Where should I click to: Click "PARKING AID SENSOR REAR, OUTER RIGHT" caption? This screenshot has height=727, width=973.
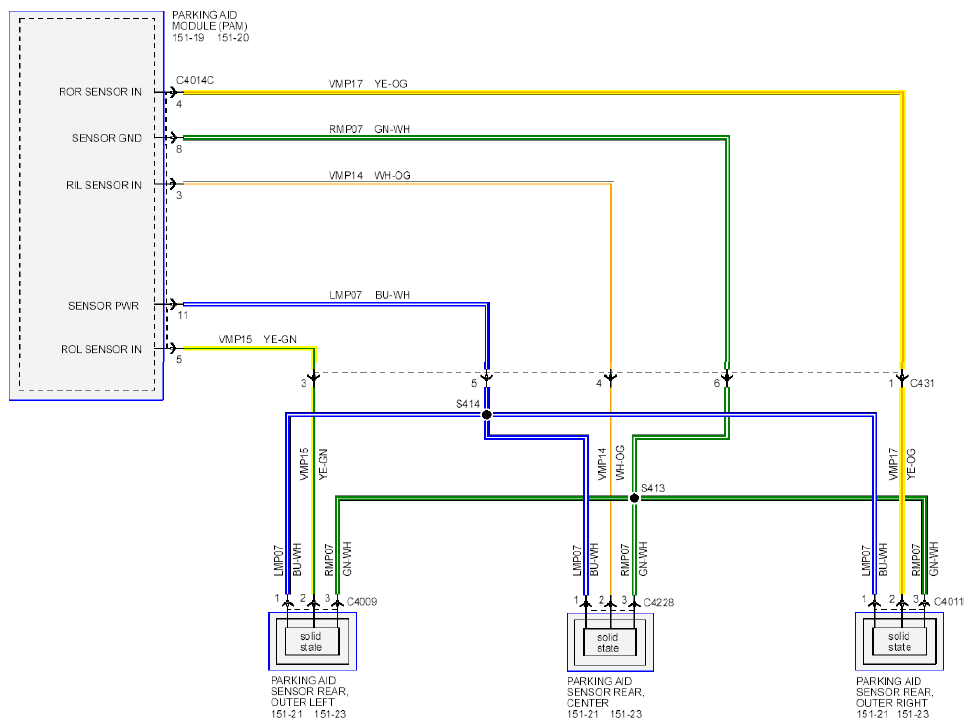(895, 692)
